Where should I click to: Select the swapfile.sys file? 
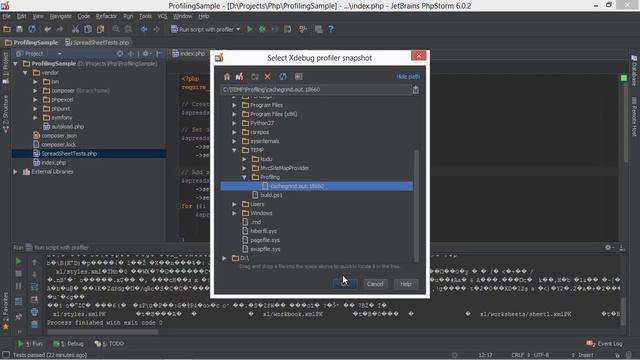(265, 249)
